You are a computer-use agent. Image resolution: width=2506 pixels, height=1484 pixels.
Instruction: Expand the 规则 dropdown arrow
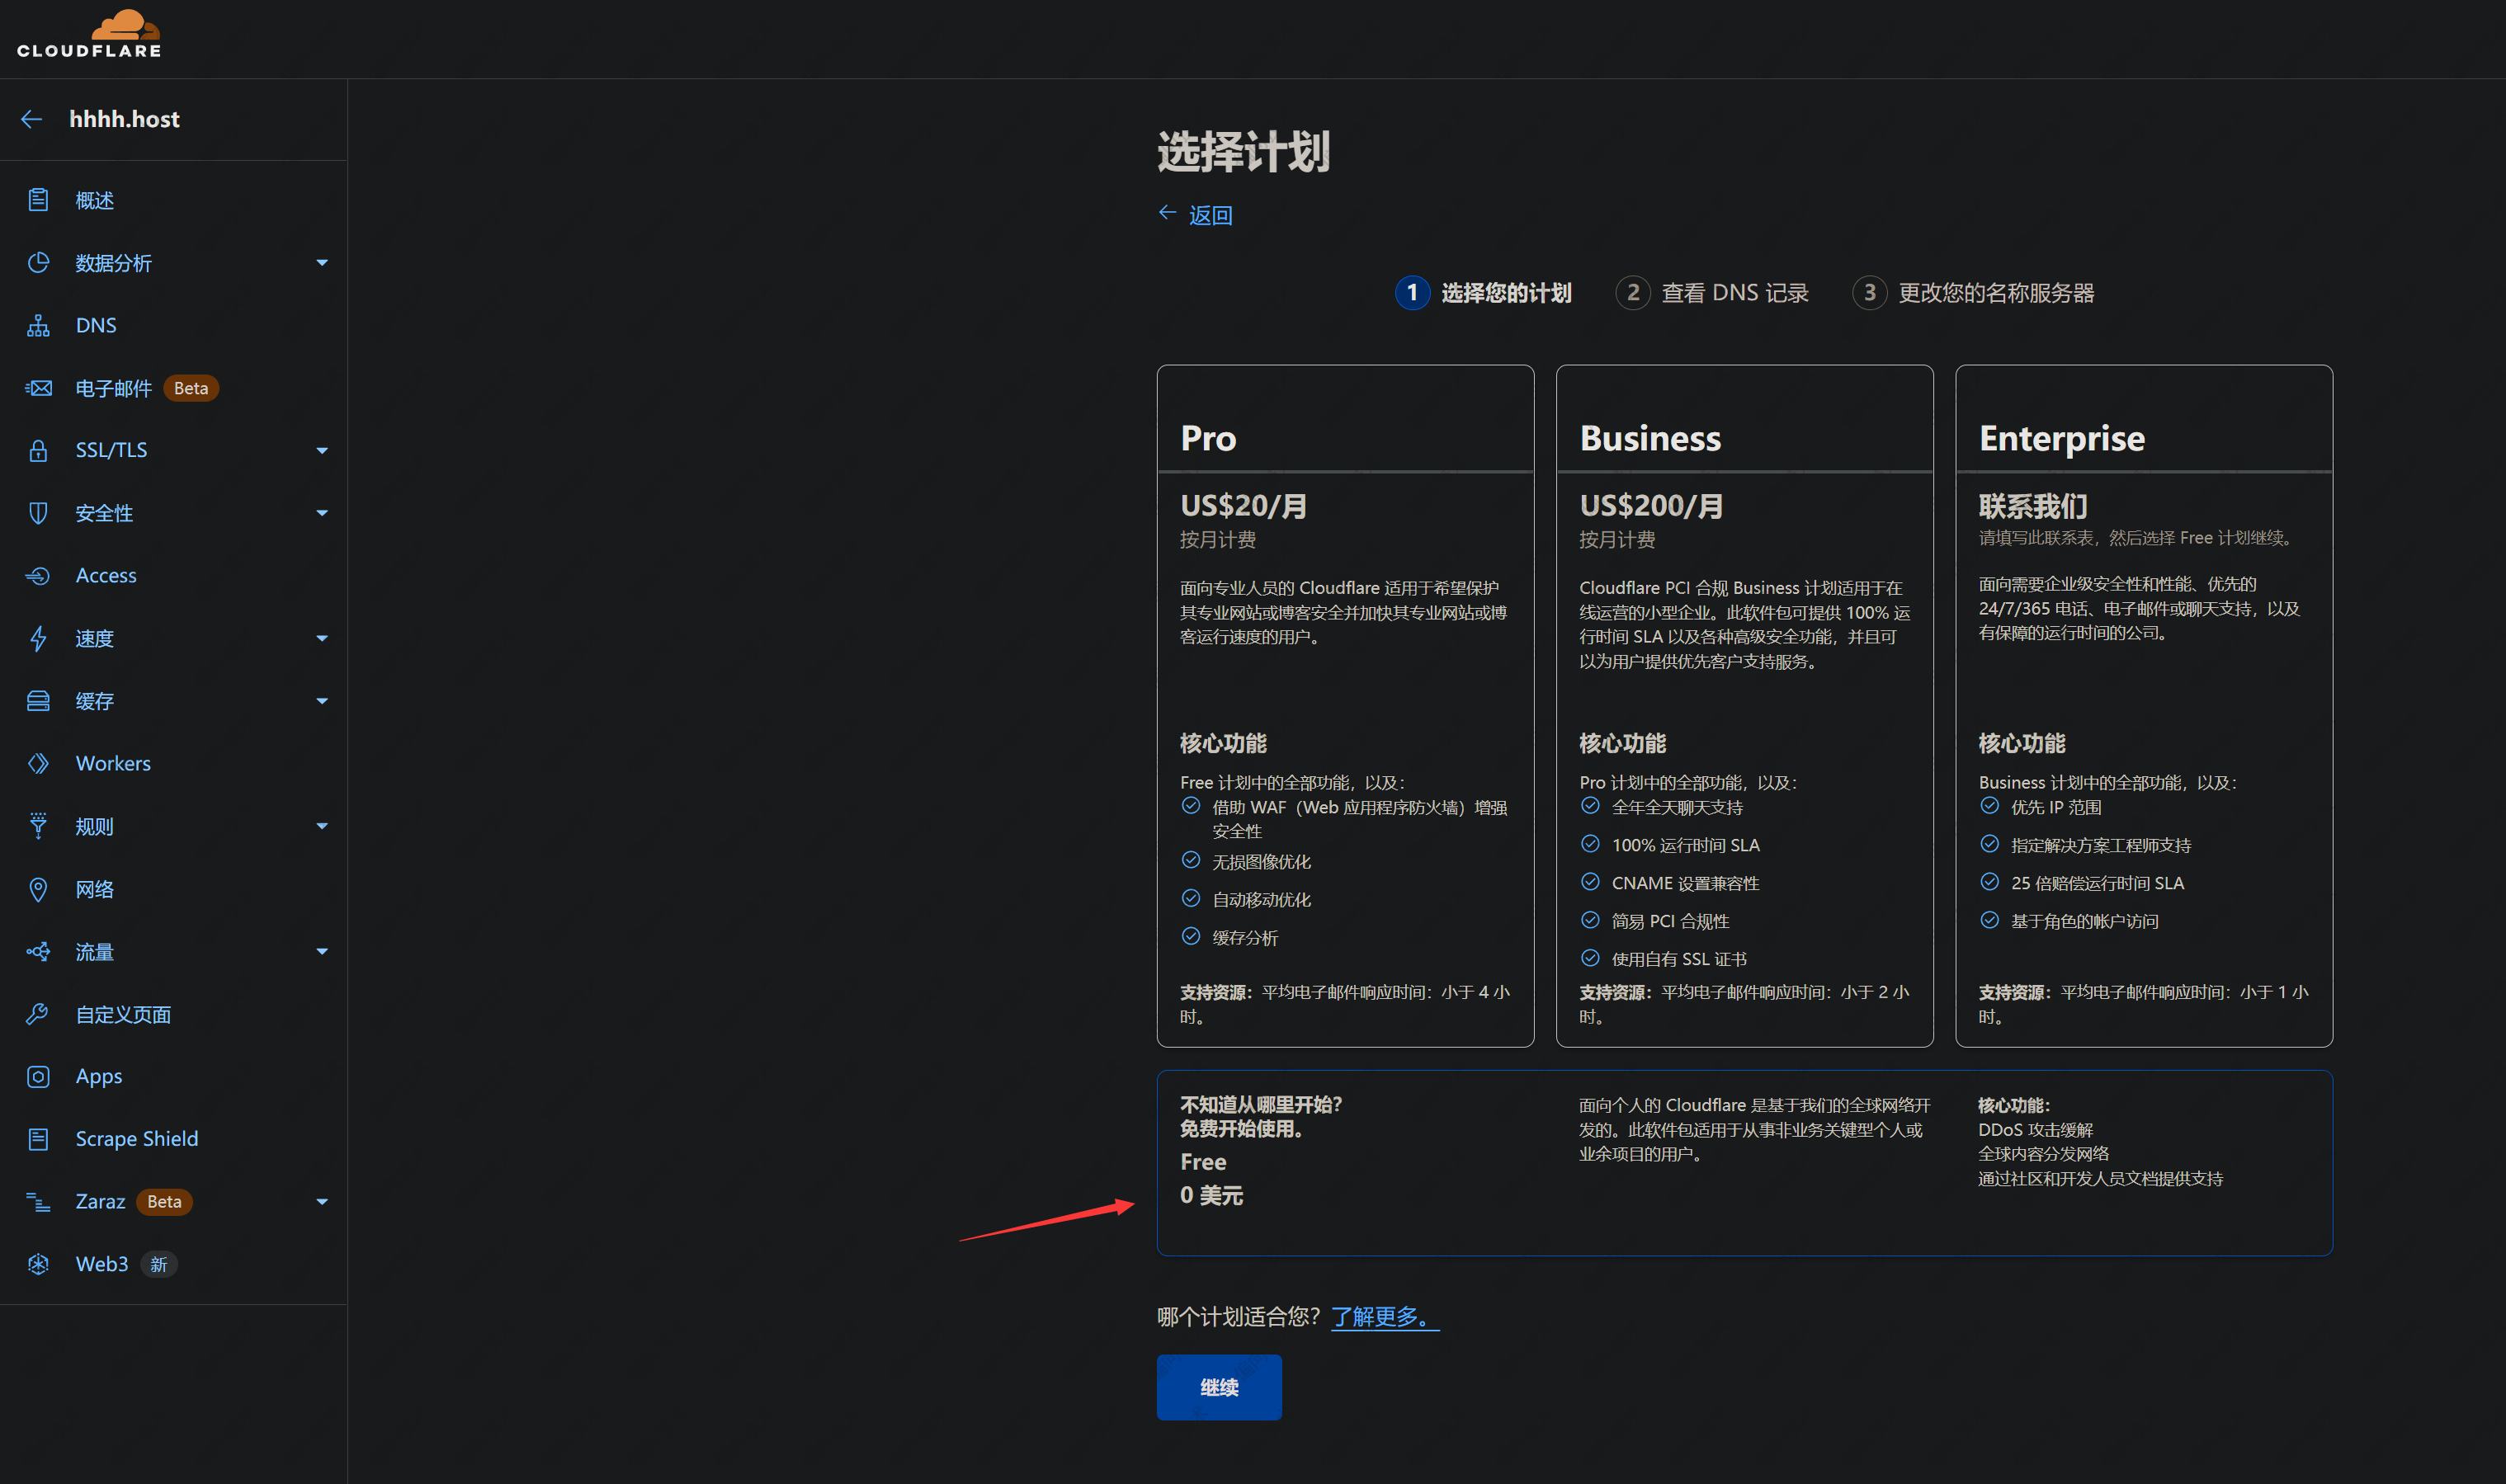pos(322,826)
